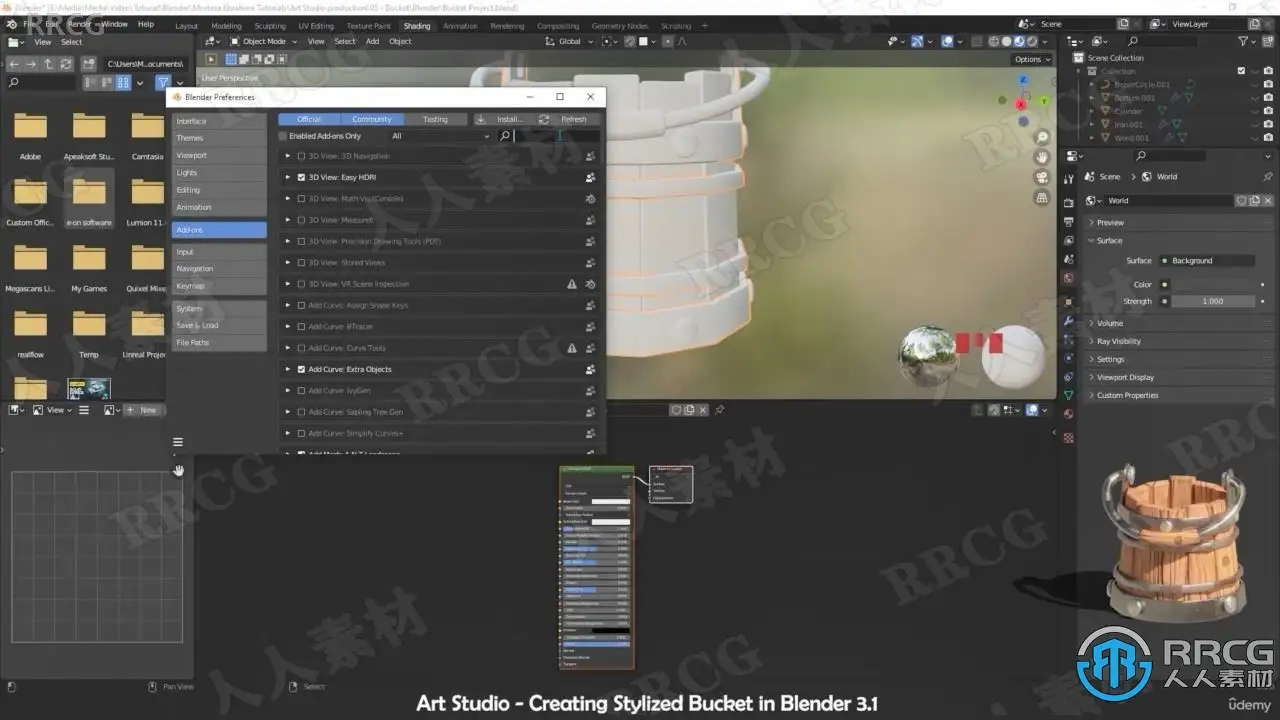Toggle the camera view icon in the viewport
Image resolution: width=1280 pixels, height=720 pixels.
1042,177
